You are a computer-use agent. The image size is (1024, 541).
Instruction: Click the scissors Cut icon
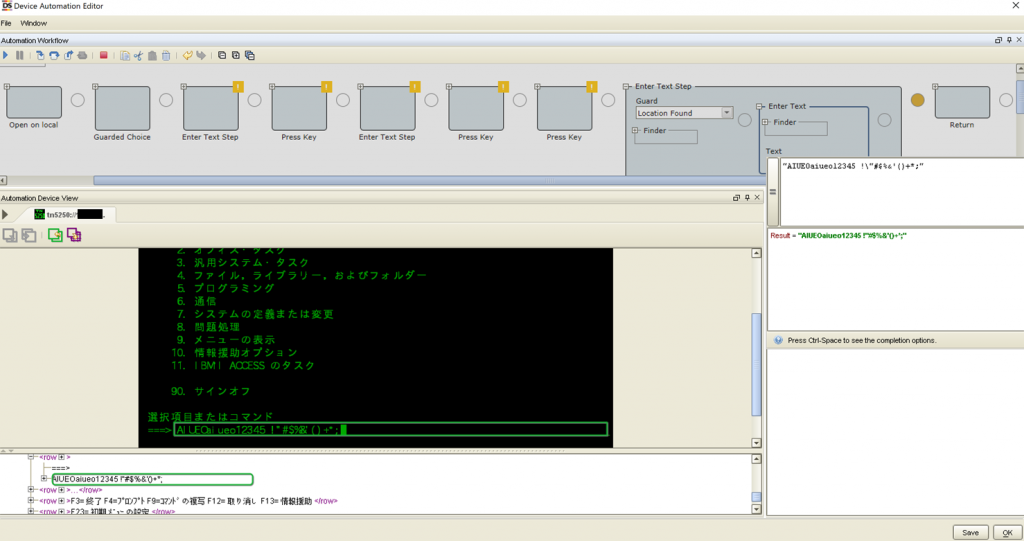pos(138,55)
